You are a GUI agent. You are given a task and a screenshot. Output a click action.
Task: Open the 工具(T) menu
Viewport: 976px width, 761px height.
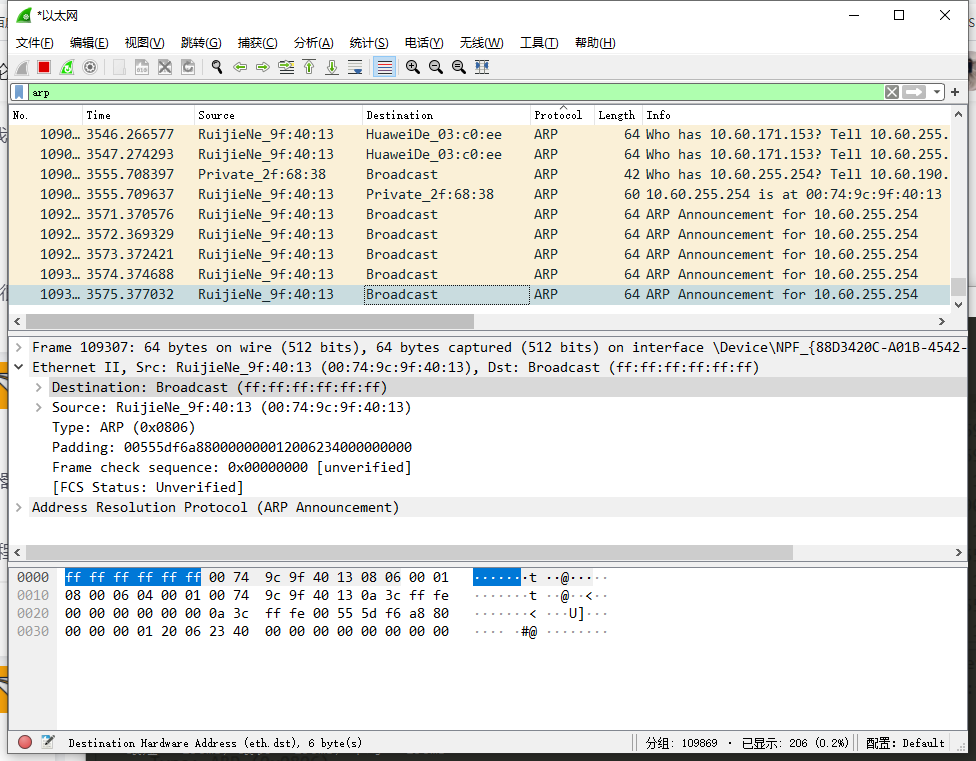pos(539,43)
